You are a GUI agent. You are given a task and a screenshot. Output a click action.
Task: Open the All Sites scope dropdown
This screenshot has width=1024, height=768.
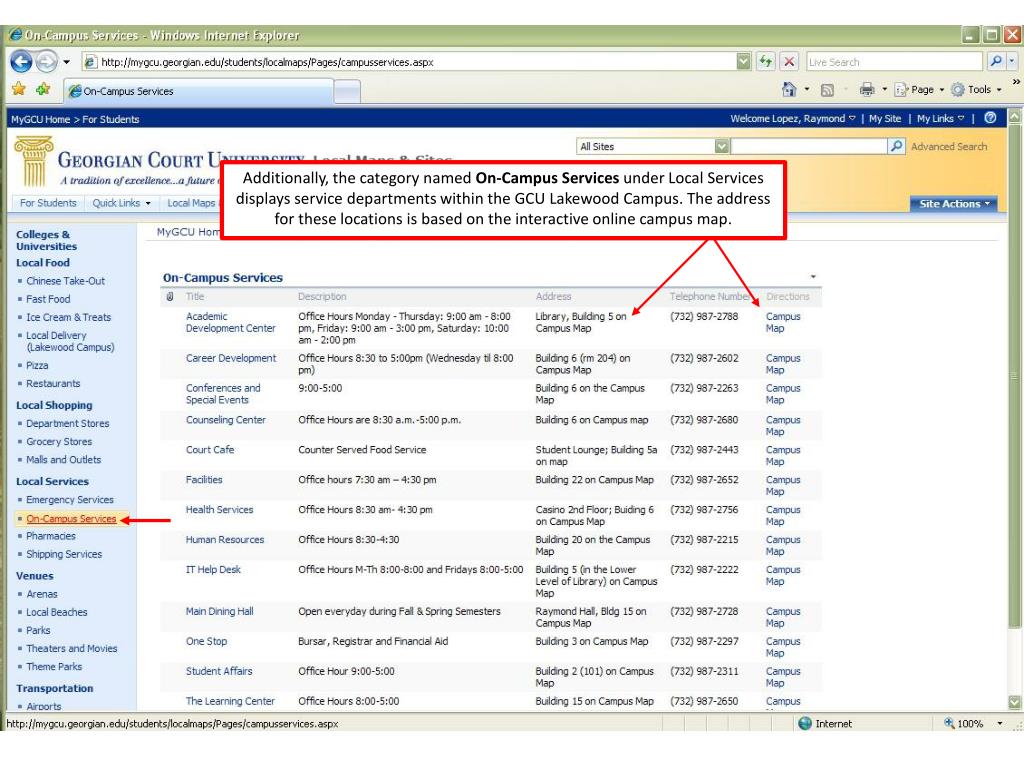coord(721,146)
